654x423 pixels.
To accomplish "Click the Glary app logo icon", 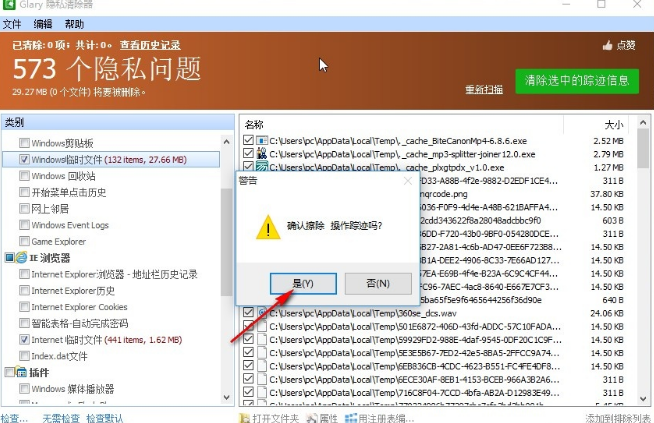I will tap(8, 5).
